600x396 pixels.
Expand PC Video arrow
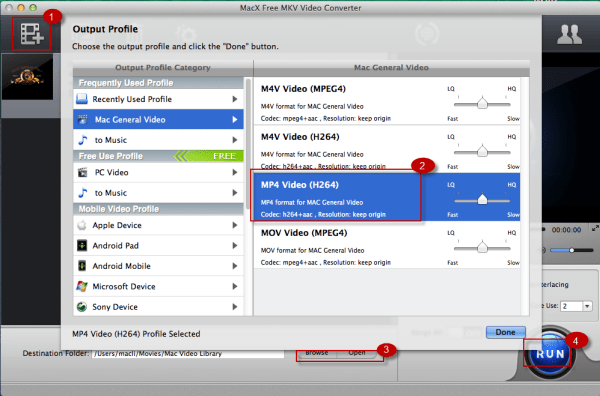coord(235,172)
